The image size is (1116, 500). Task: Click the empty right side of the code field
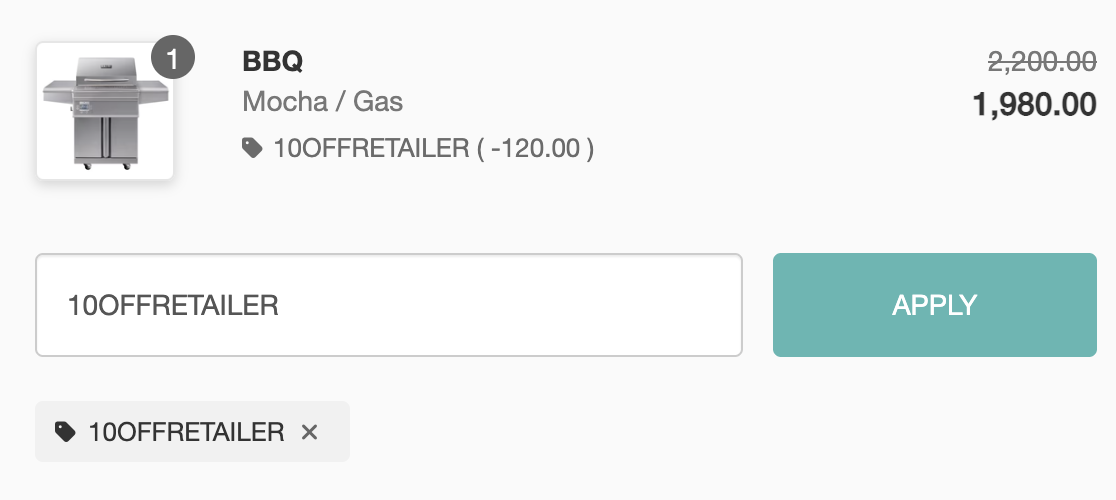click(x=600, y=305)
